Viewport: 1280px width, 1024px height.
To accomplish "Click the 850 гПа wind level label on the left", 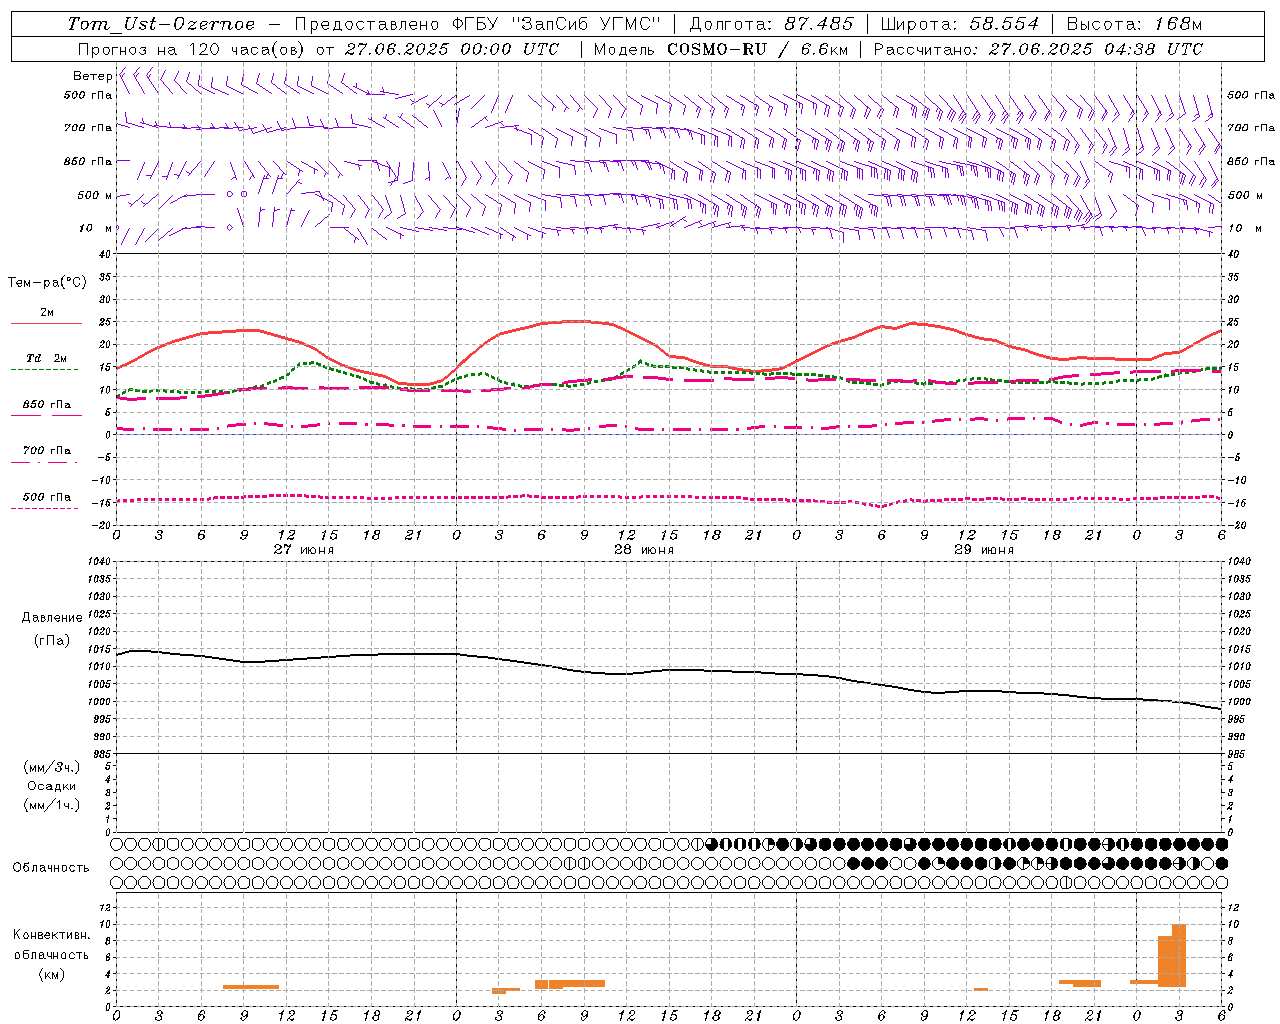I will [88, 161].
